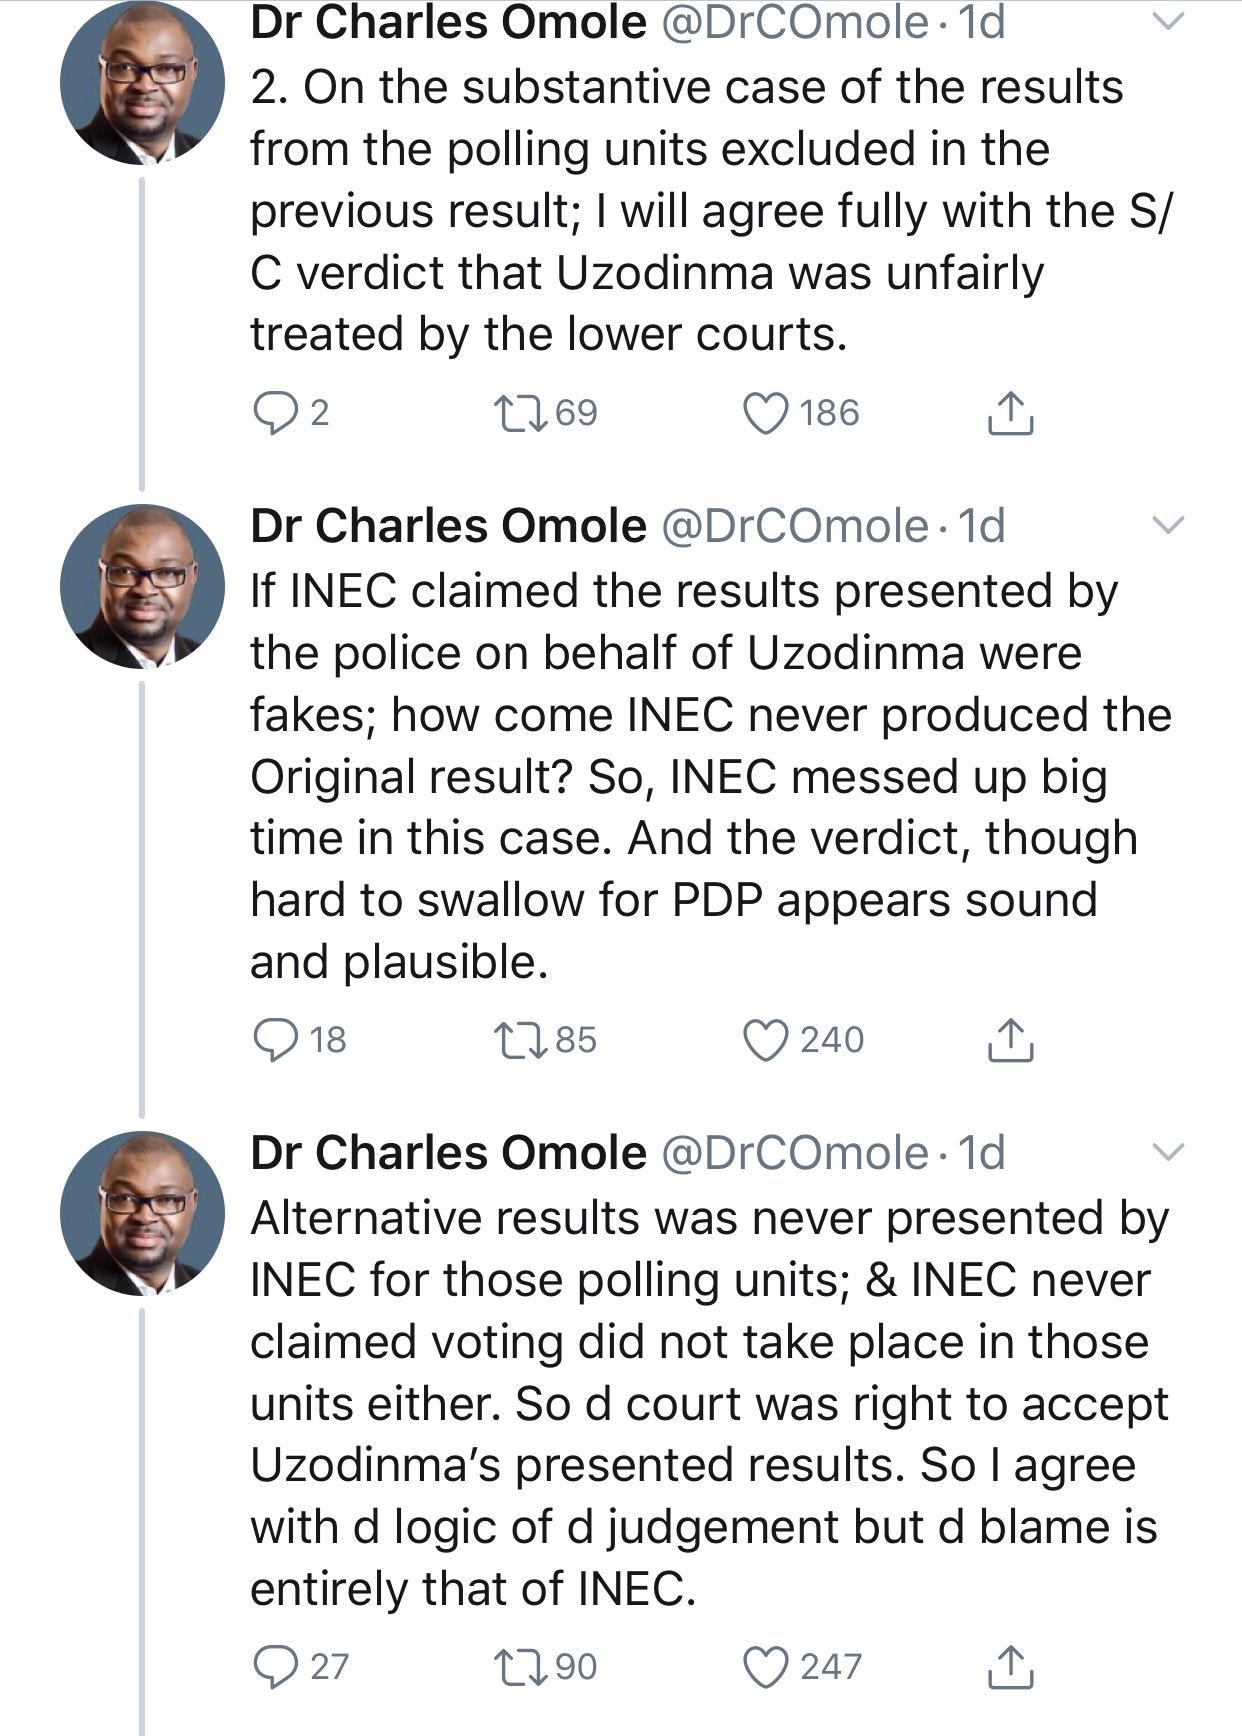Reply to the tweet with 18 replies
This screenshot has height=1736, width=1242.
275,1040
